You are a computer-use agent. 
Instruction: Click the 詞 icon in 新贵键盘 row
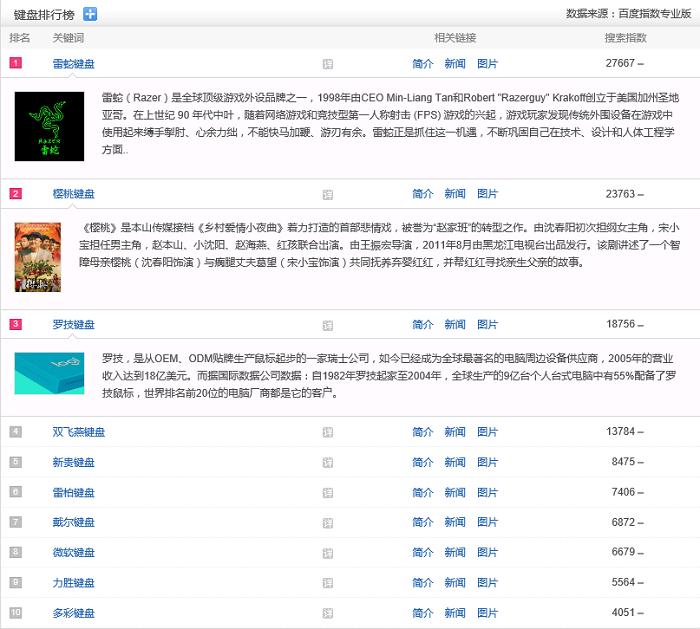pyautogui.click(x=328, y=462)
